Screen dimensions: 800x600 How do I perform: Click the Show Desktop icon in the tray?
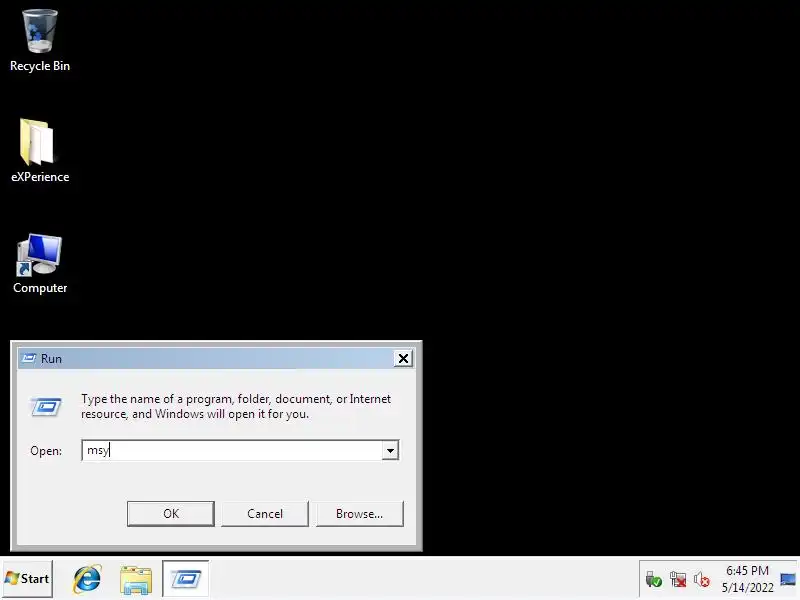(788, 579)
